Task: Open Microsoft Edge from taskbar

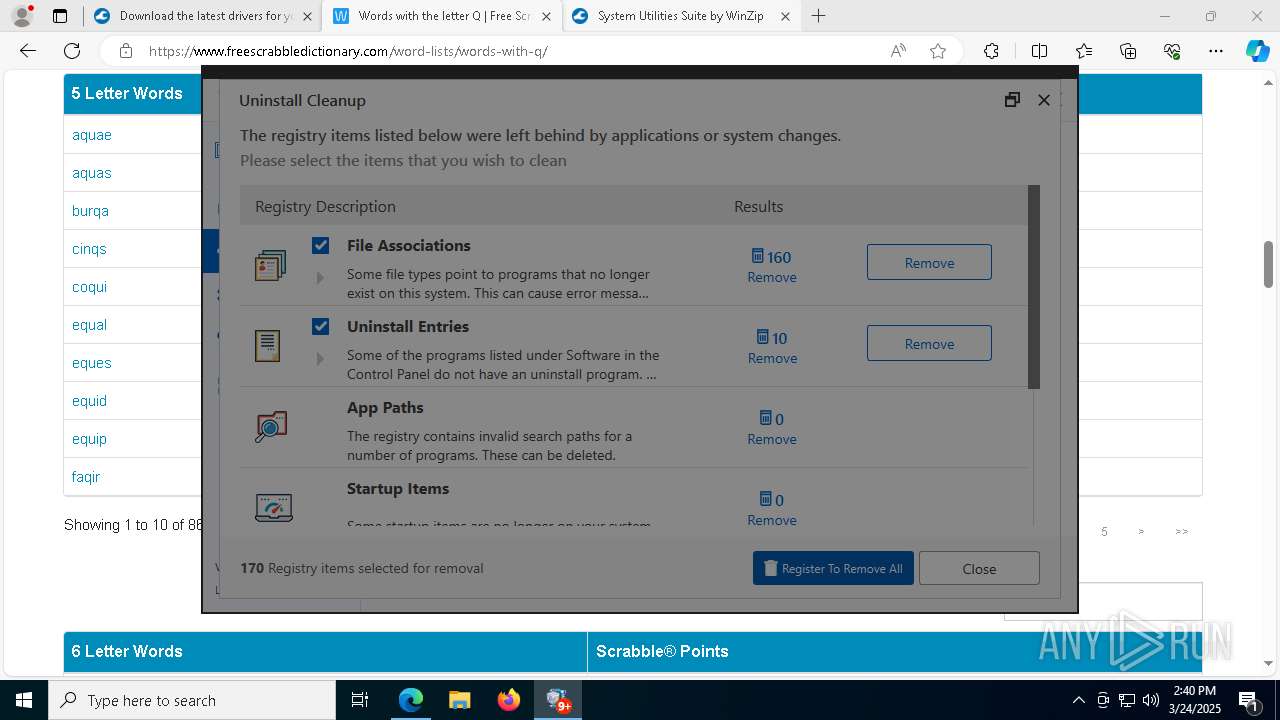Action: (411, 700)
